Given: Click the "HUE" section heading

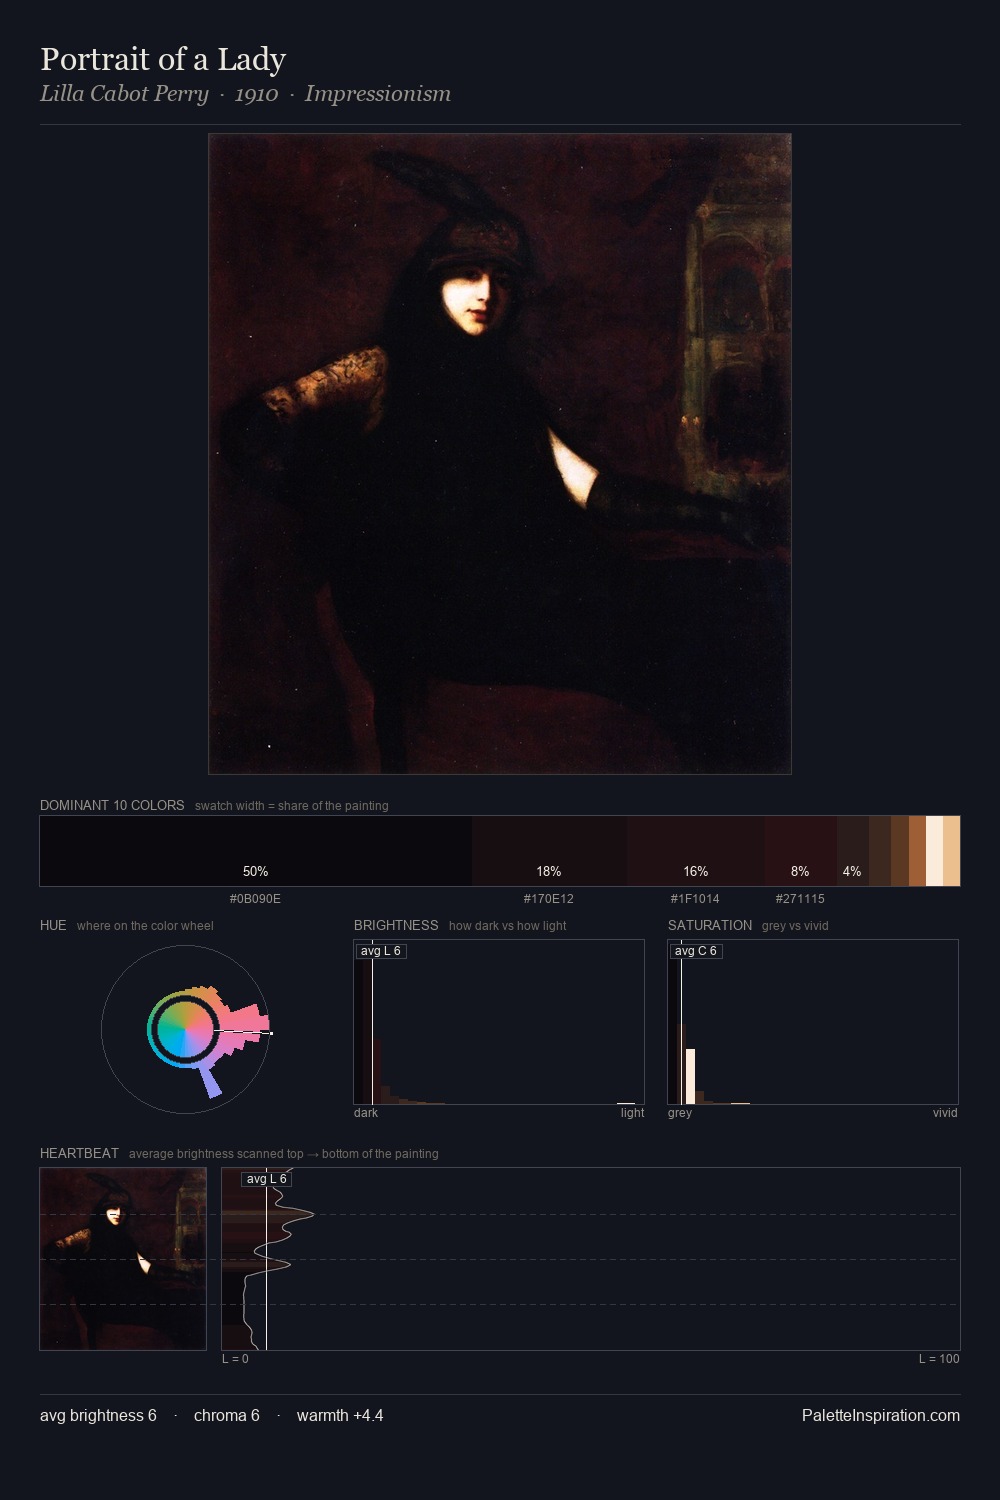Looking at the screenshot, I should coord(53,925).
